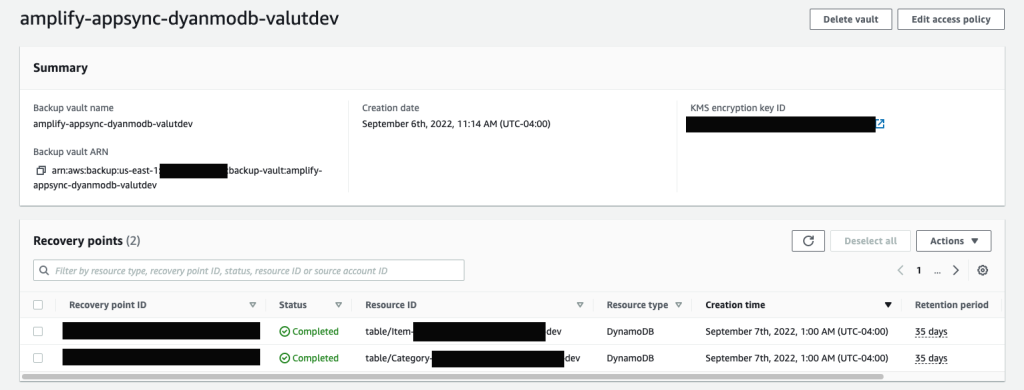Open recovery points table preferences gear
The image size is (1024, 390).
pyautogui.click(x=982, y=270)
